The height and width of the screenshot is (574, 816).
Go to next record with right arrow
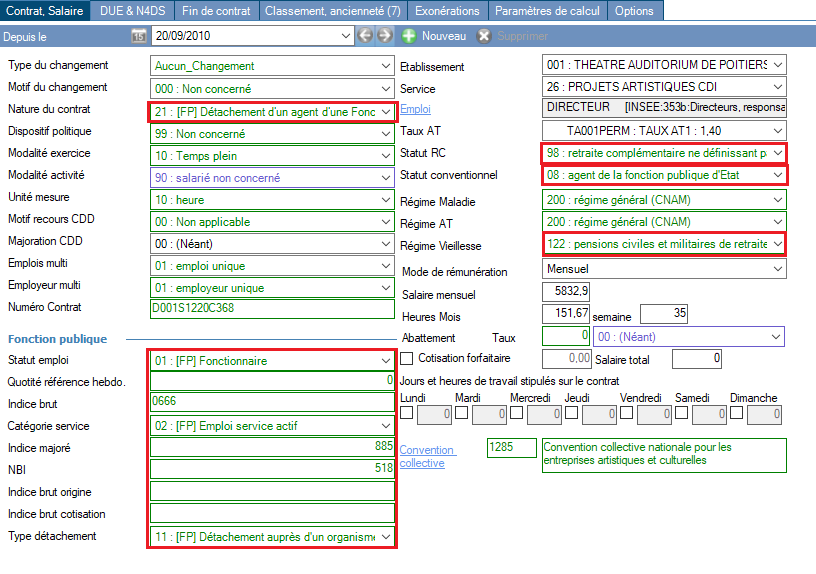(x=384, y=36)
